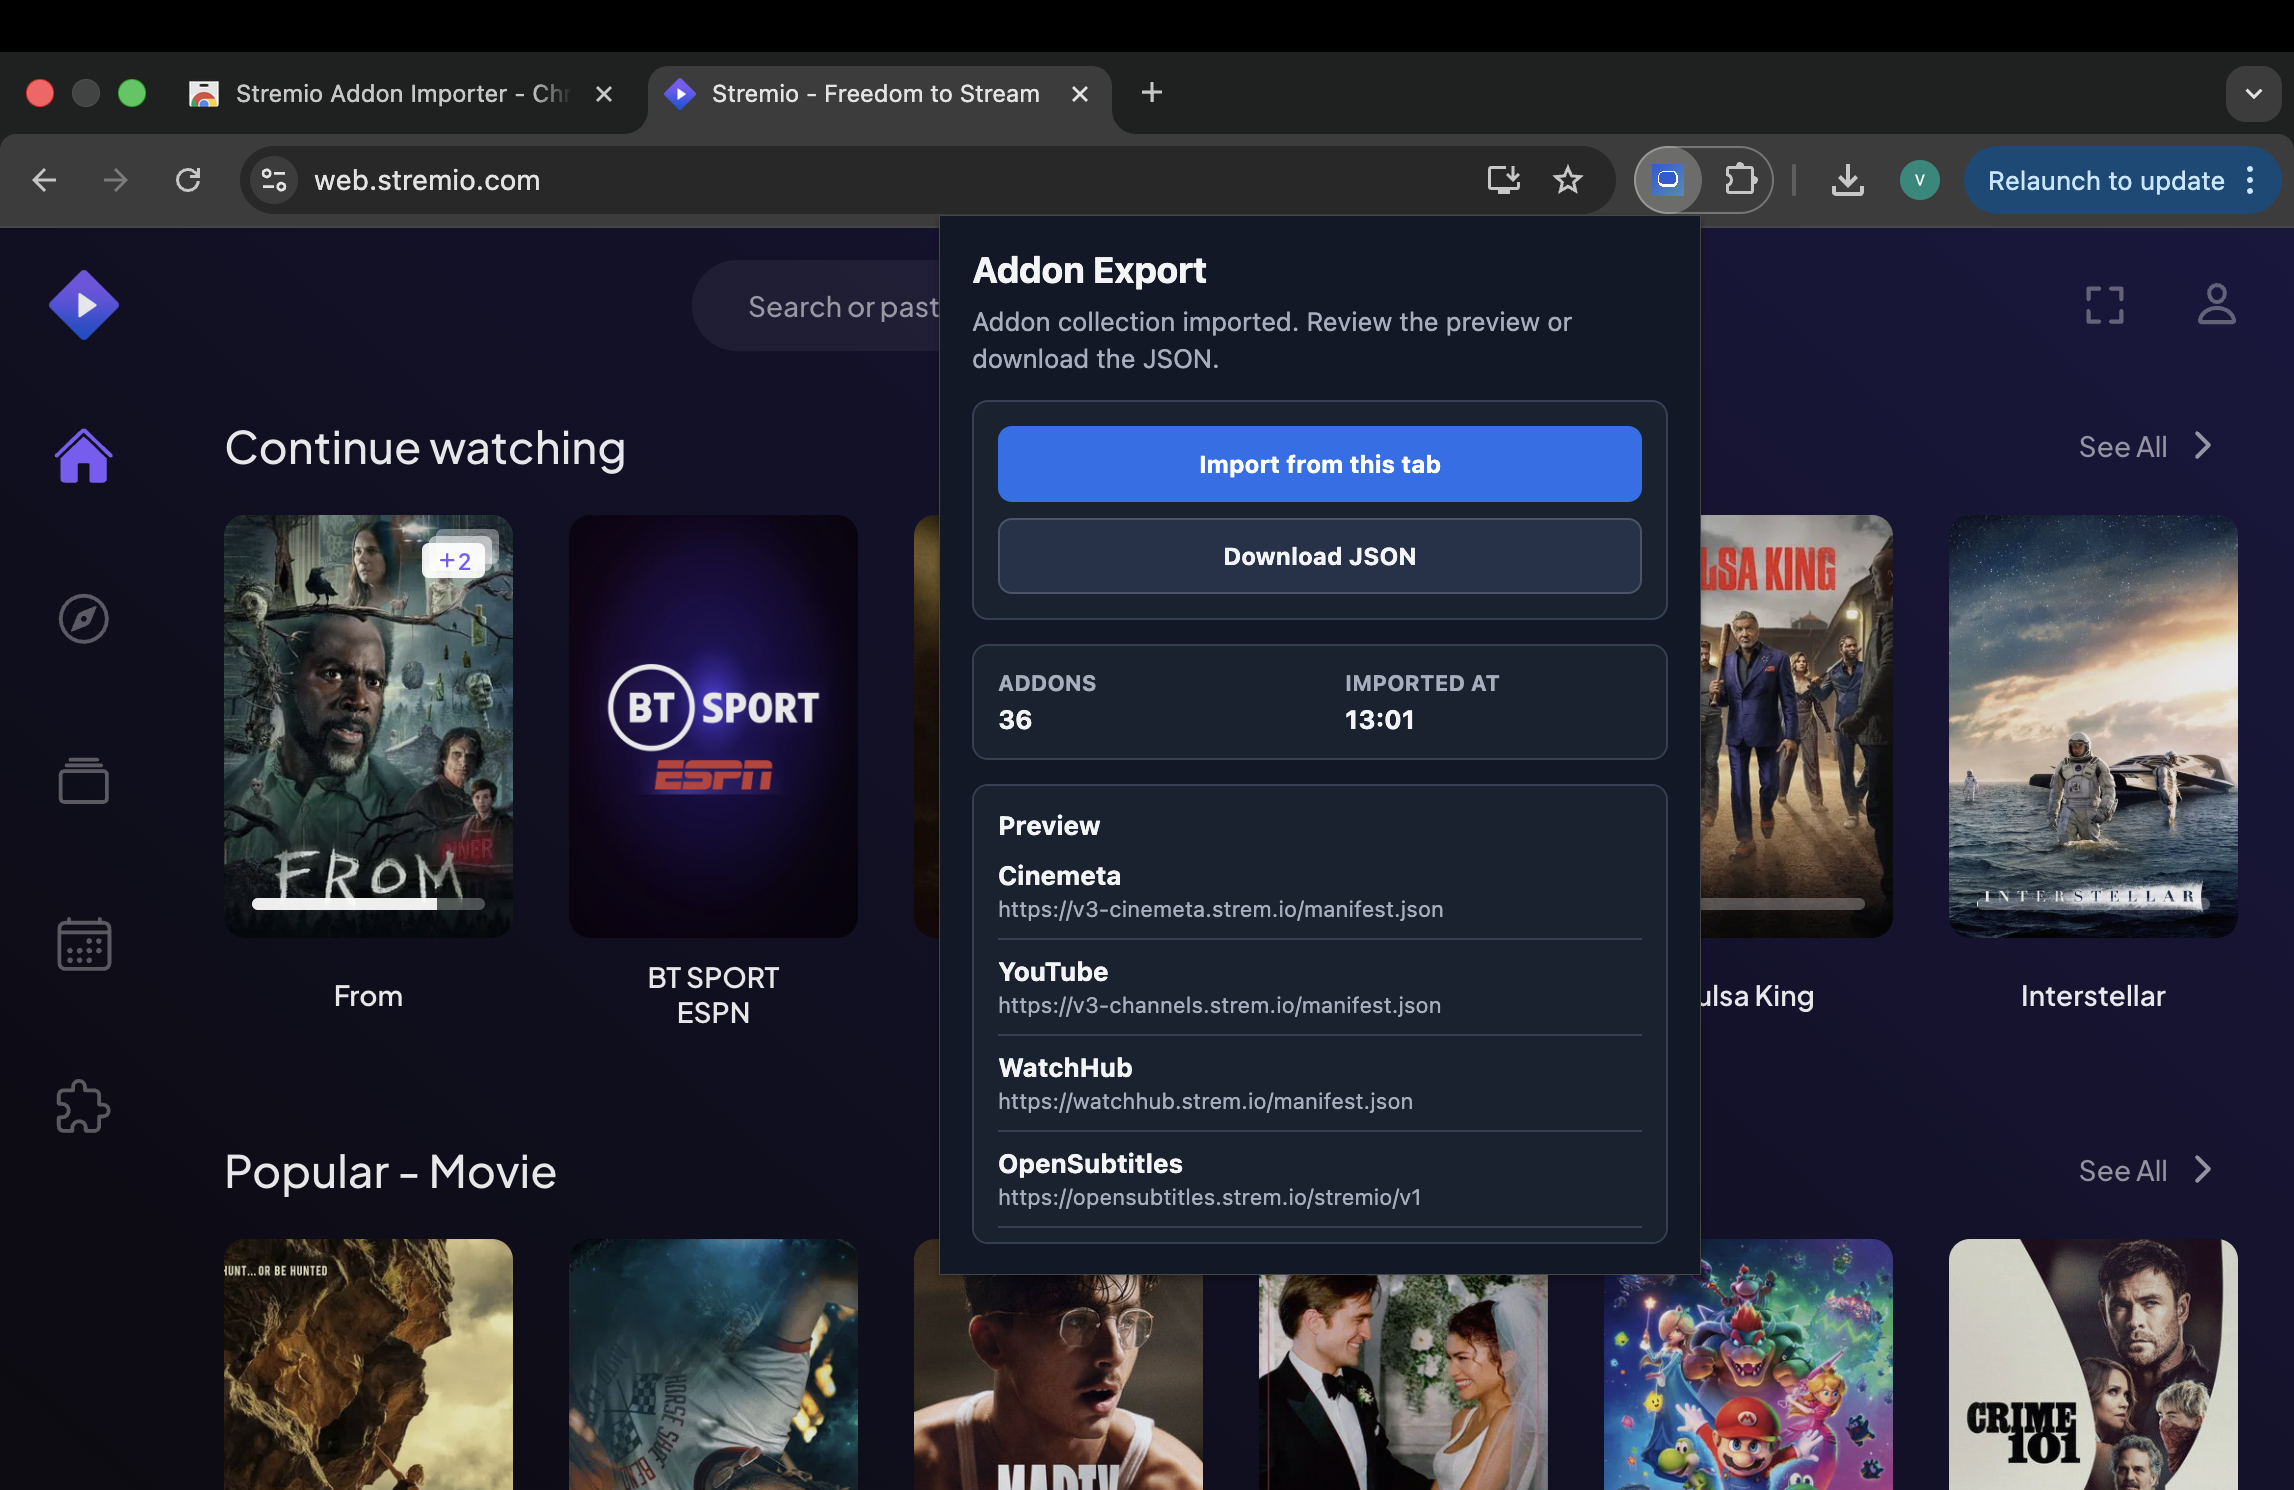Open the Library icon in sidebar
The width and height of the screenshot is (2294, 1490).
point(84,781)
